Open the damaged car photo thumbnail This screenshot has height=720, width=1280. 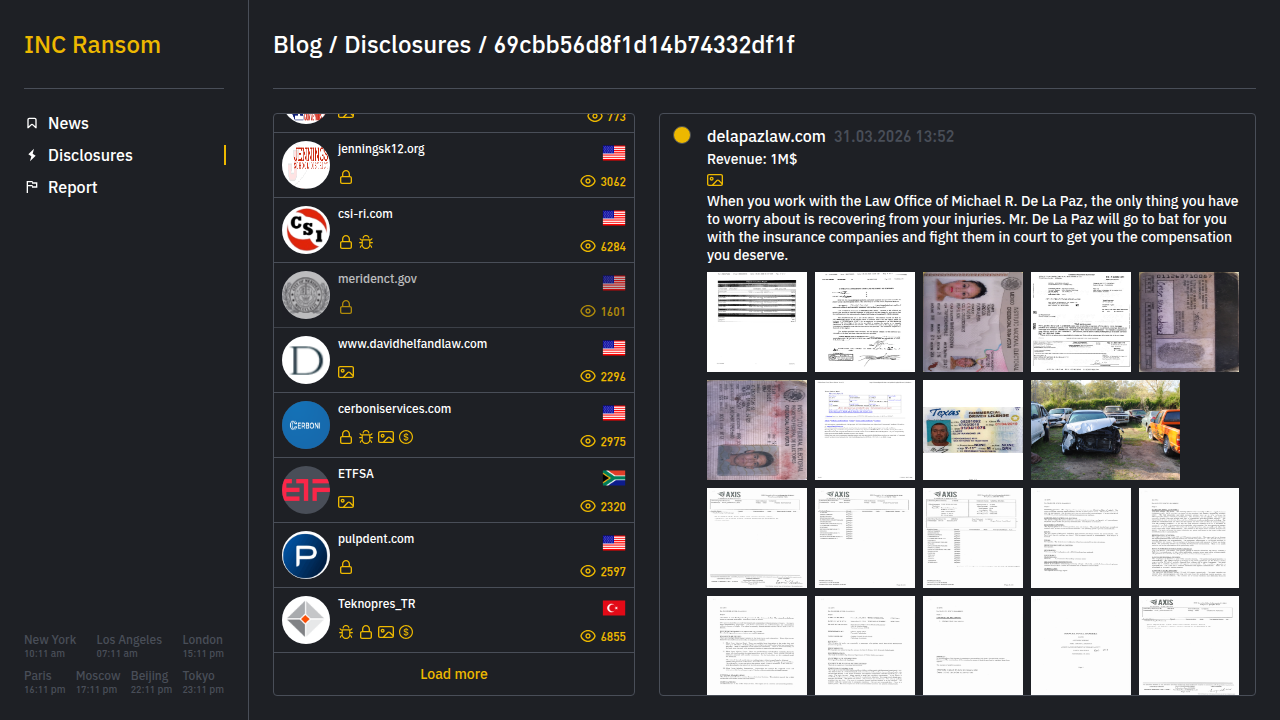point(1105,430)
